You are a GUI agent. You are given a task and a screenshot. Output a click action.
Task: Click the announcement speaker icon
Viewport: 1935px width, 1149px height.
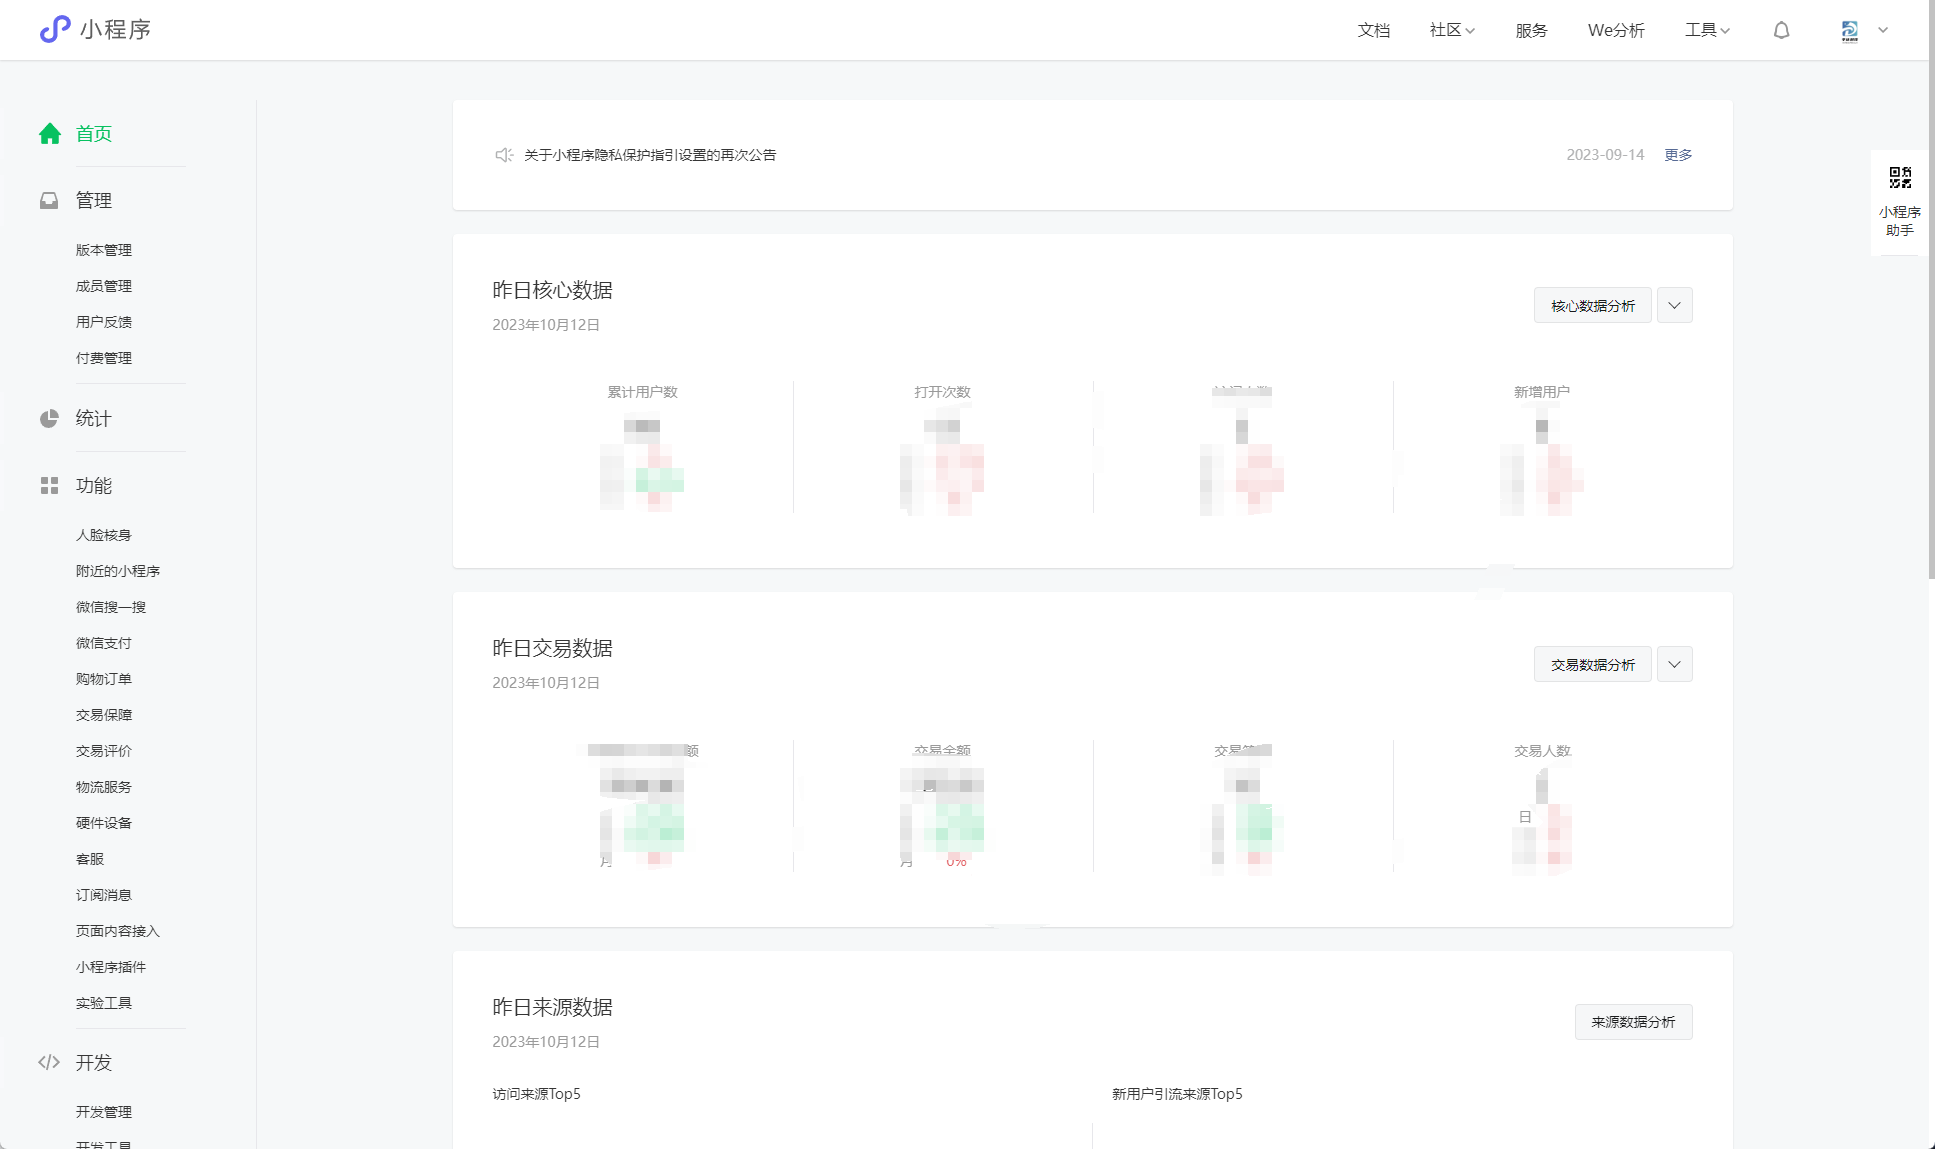pyautogui.click(x=504, y=155)
